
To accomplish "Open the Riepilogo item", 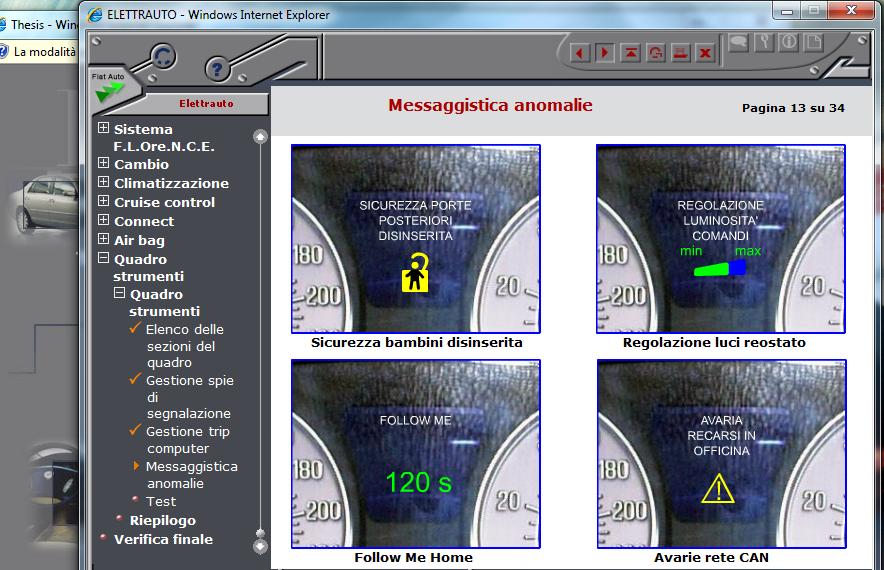I will 162,520.
